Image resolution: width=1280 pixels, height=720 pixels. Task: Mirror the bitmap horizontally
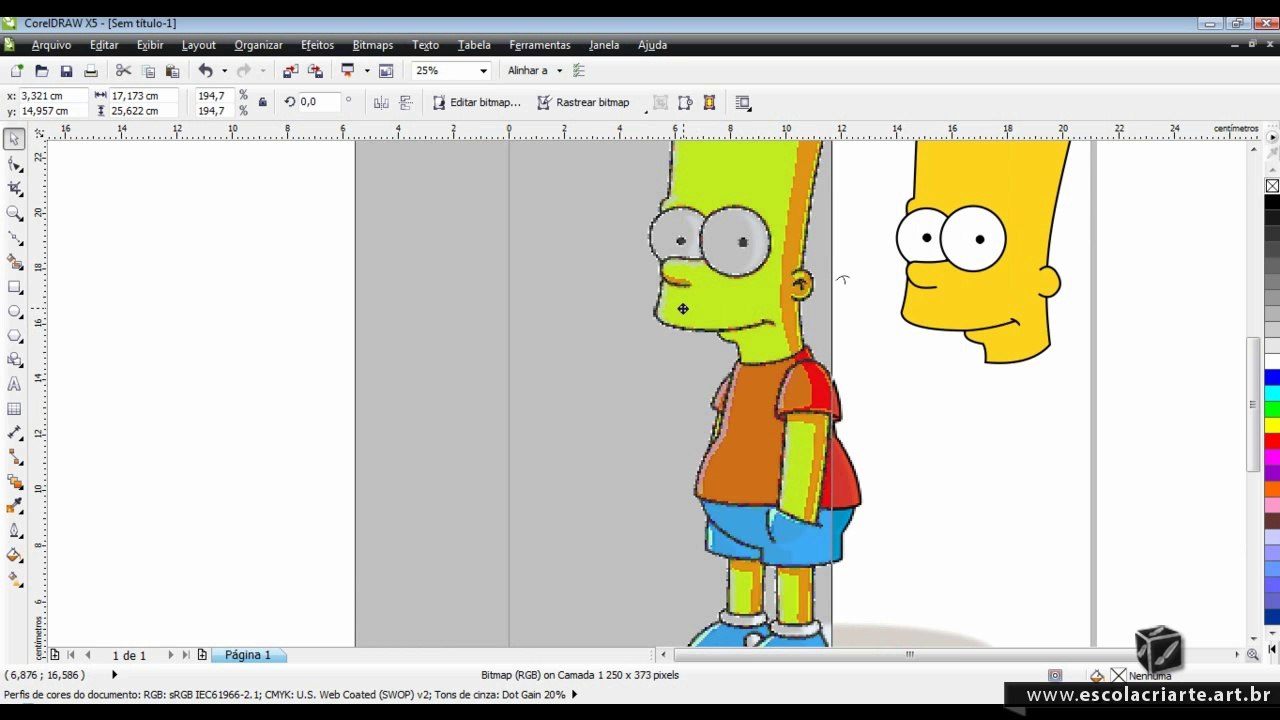point(381,103)
